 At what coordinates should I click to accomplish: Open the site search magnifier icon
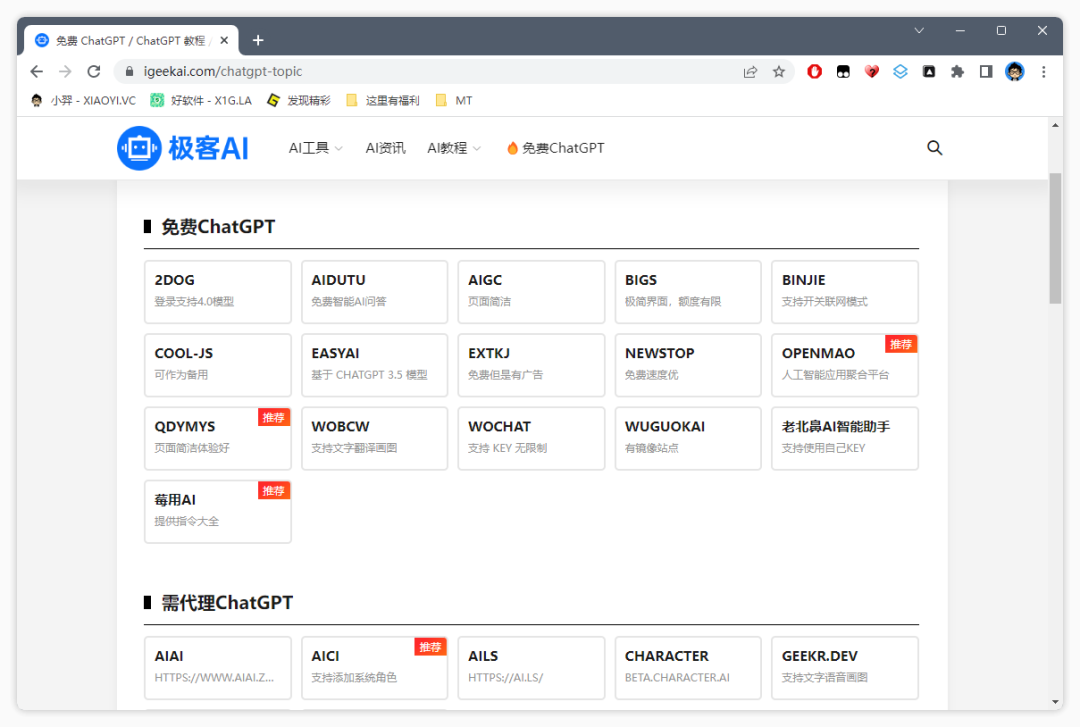click(x=934, y=147)
